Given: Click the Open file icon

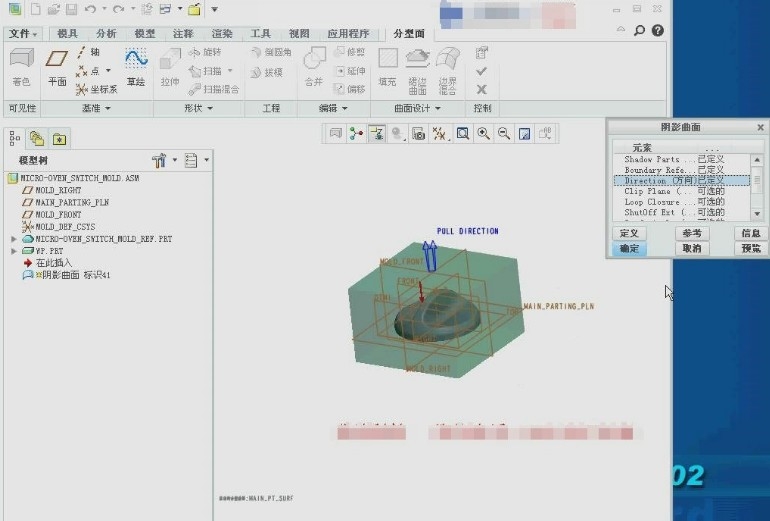Looking at the screenshot, I should (x=54, y=9).
